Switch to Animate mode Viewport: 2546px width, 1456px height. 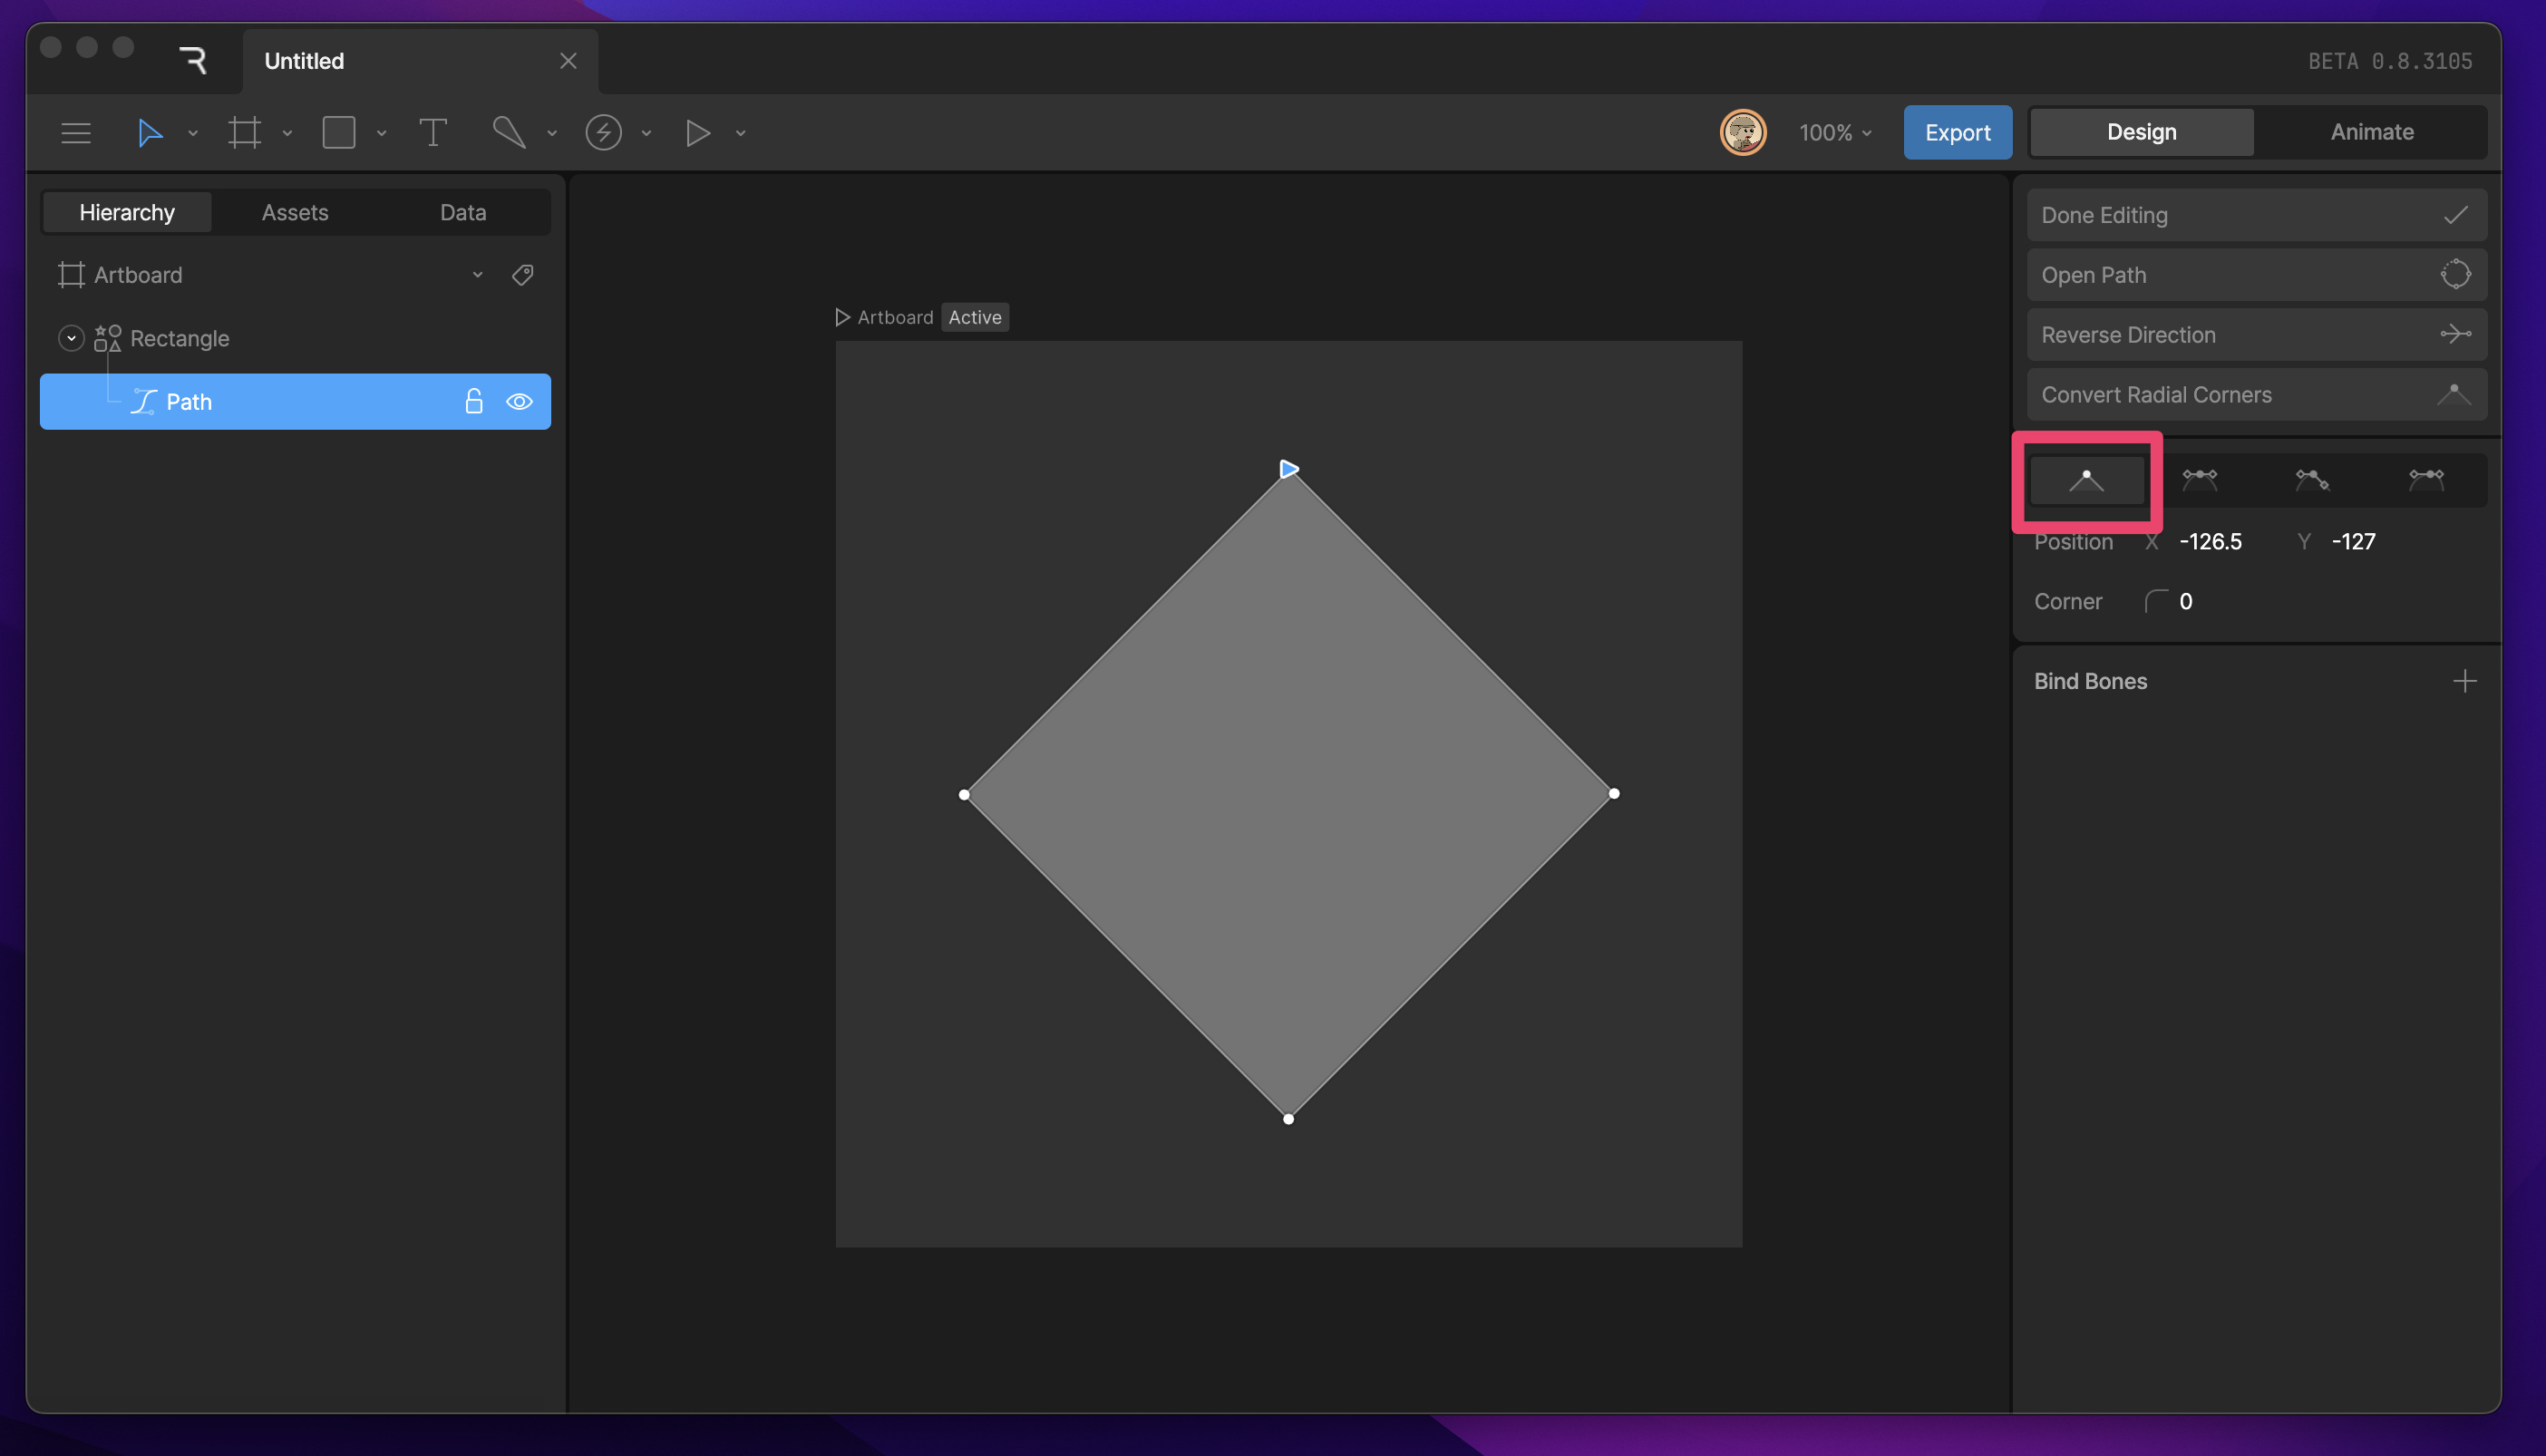pos(2371,132)
